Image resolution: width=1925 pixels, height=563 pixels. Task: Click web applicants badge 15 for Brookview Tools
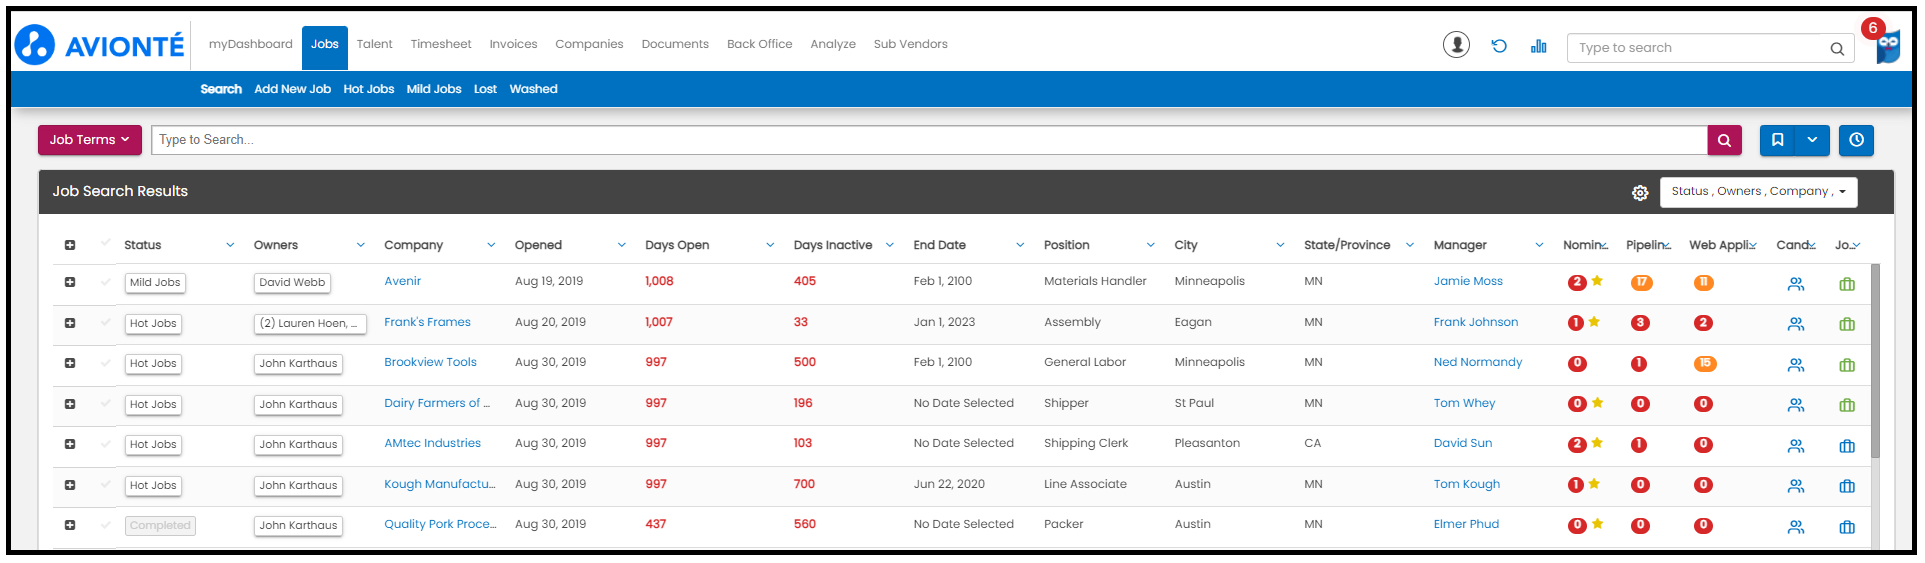click(x=1705, y=363)
